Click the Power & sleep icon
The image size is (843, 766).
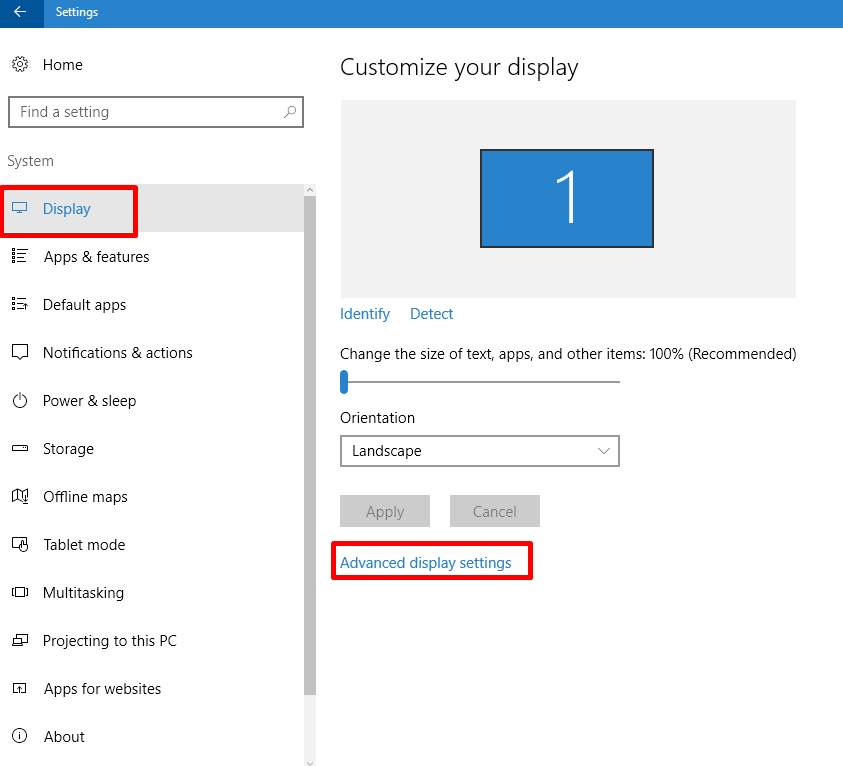(20, 401)
